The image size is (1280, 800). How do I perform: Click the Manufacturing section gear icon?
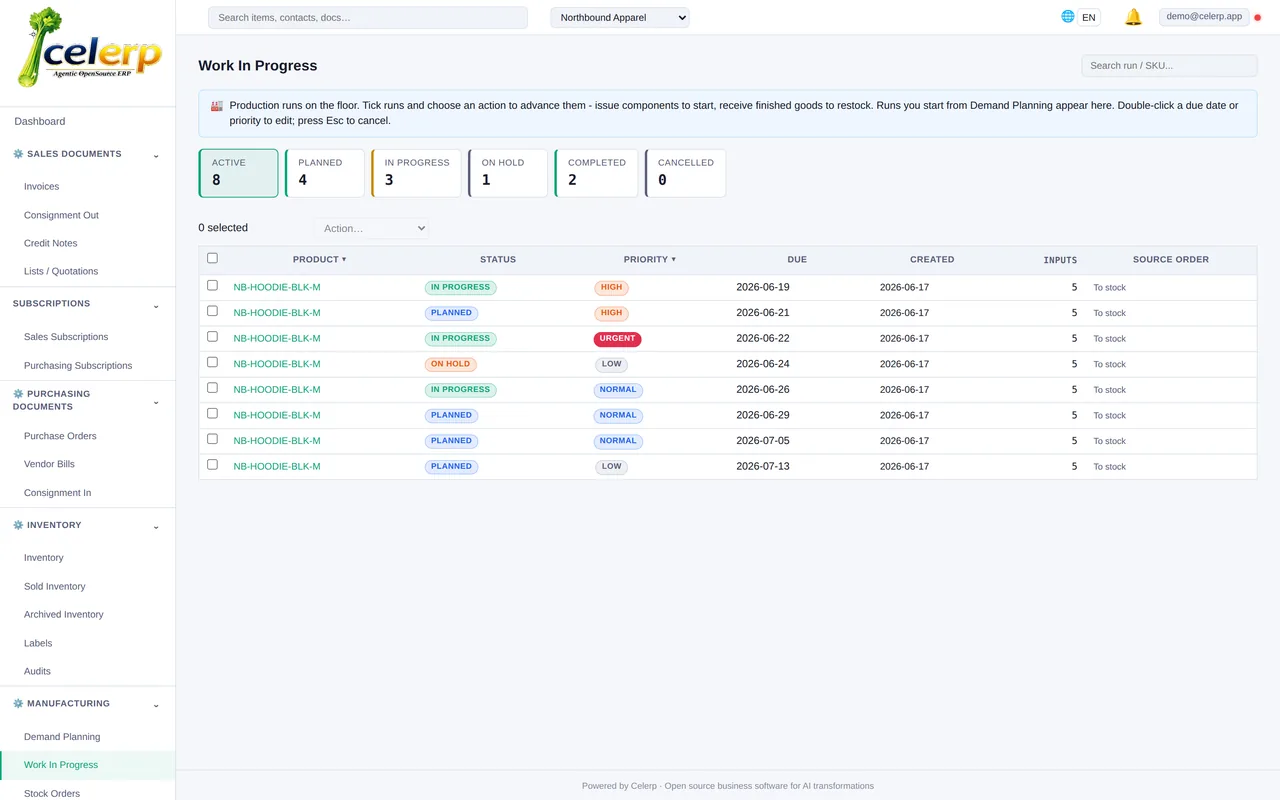click(x=18, y=704)
